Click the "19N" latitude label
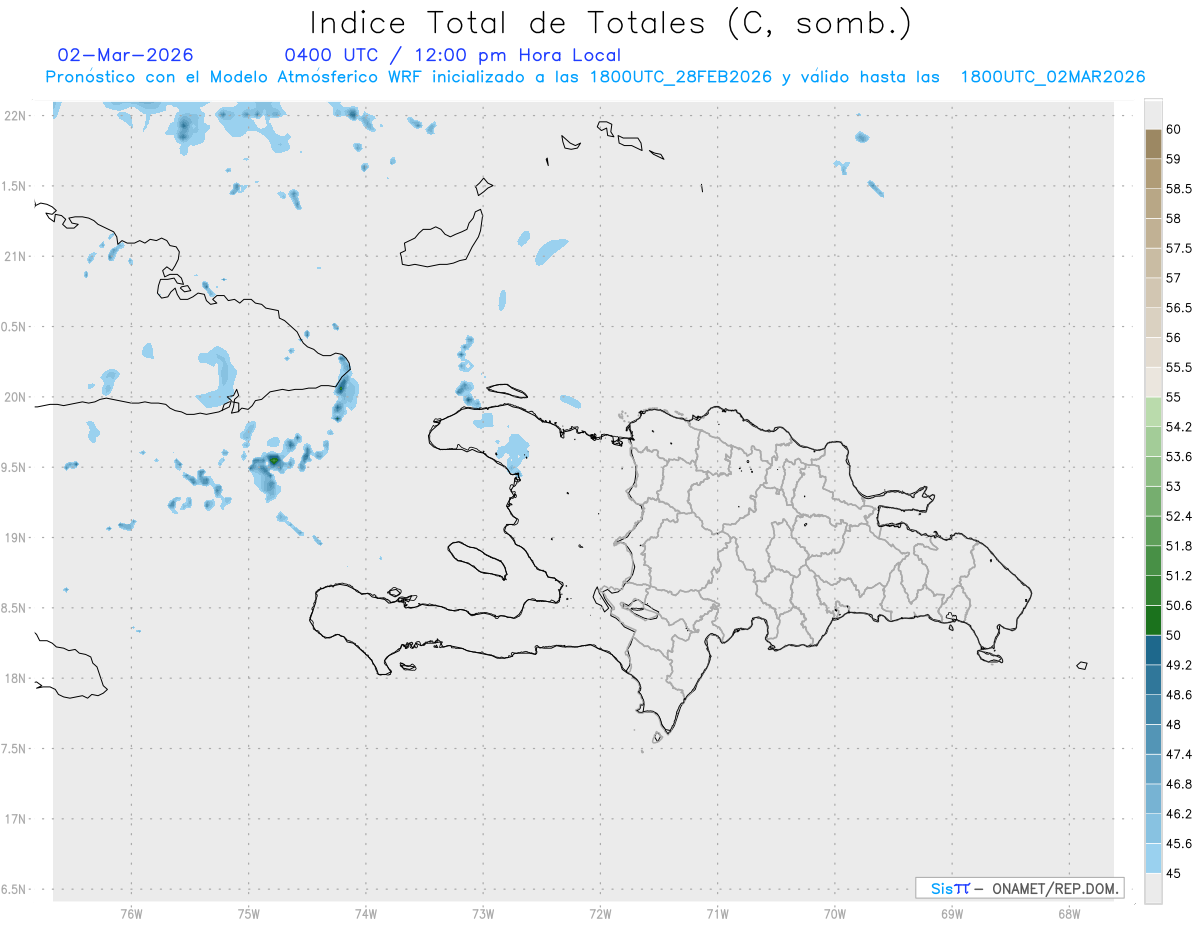The width and height of the screenshot is (1200, 927). click(x=15, y=538)
